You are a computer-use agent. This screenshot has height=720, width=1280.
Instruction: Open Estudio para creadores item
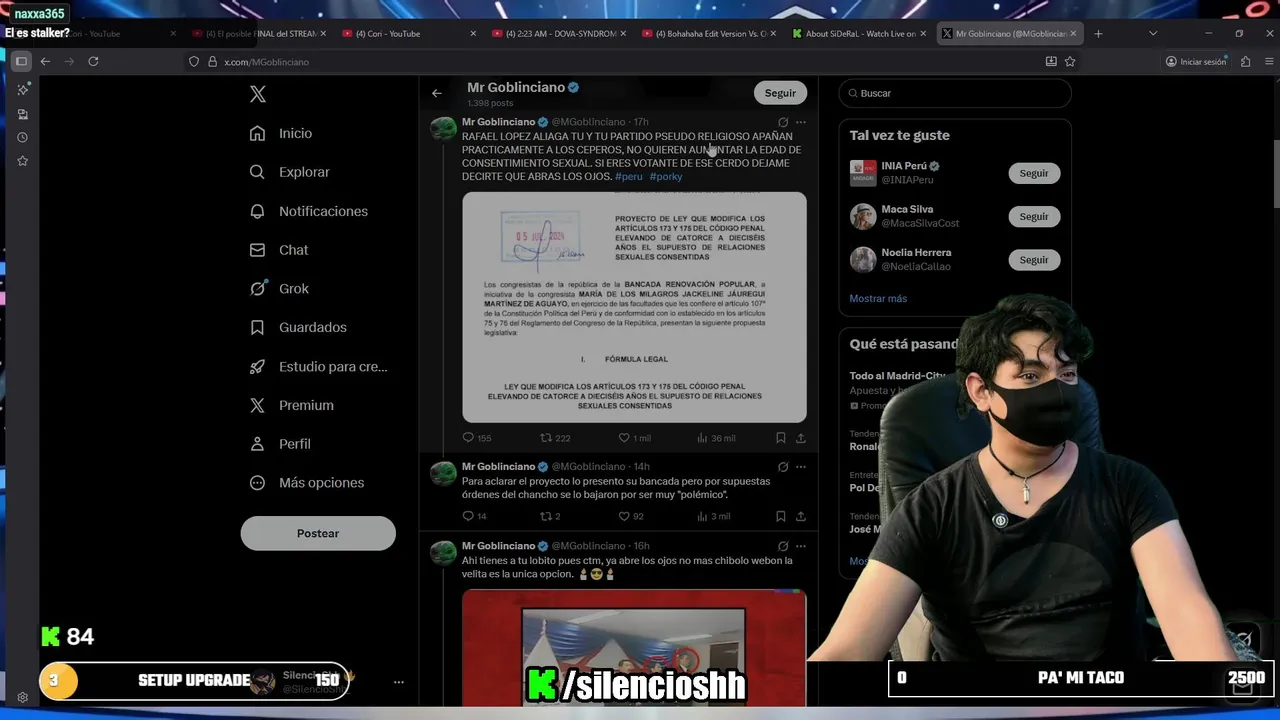click(318, 366)
